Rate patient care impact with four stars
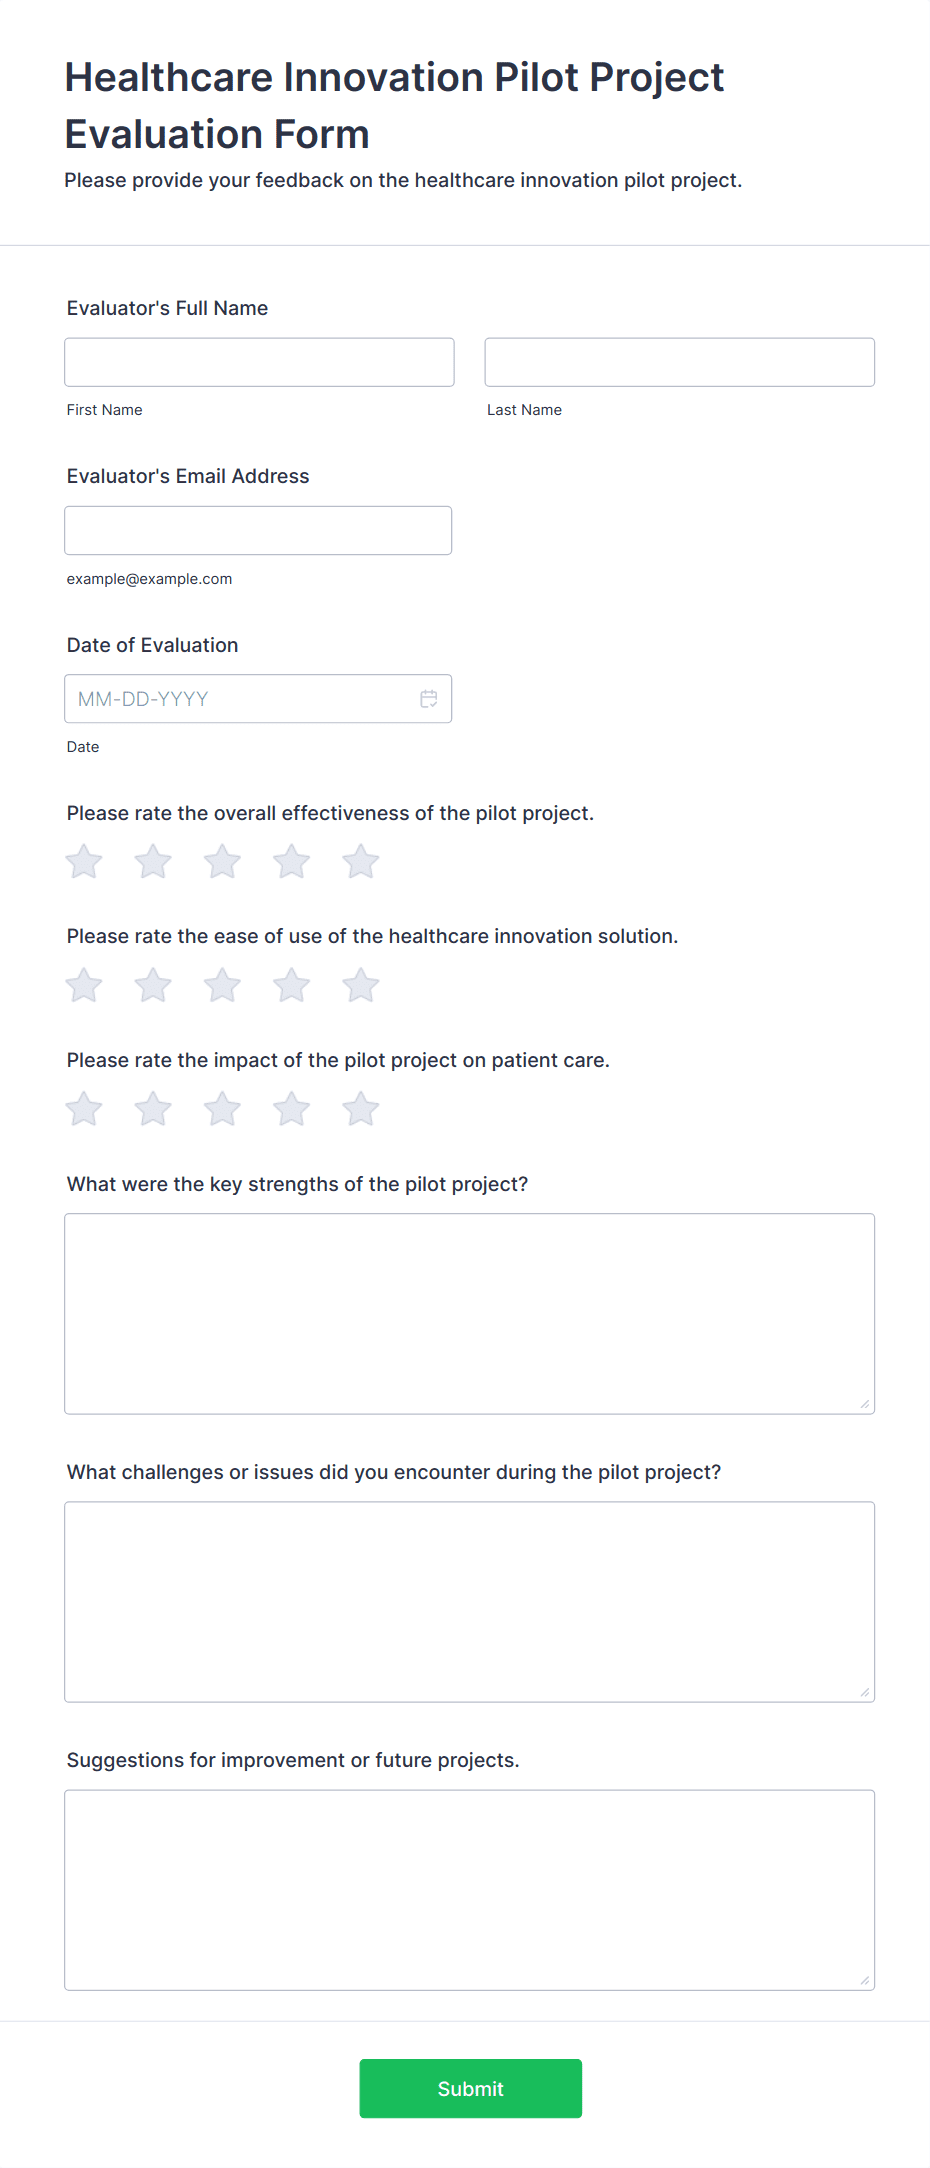 coord(291,1108)
